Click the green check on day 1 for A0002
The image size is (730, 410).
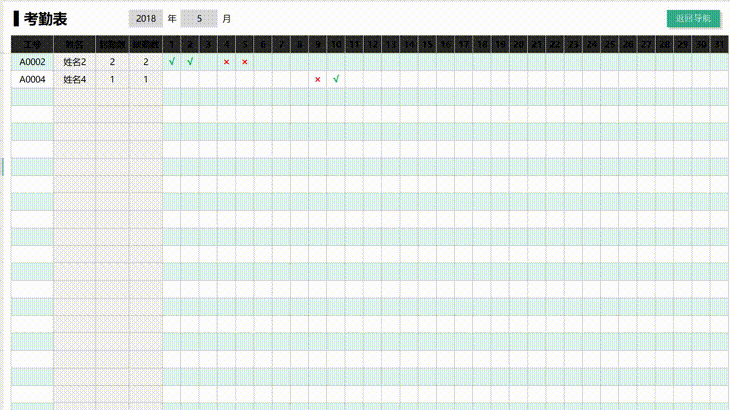click(x=172, y=62)
